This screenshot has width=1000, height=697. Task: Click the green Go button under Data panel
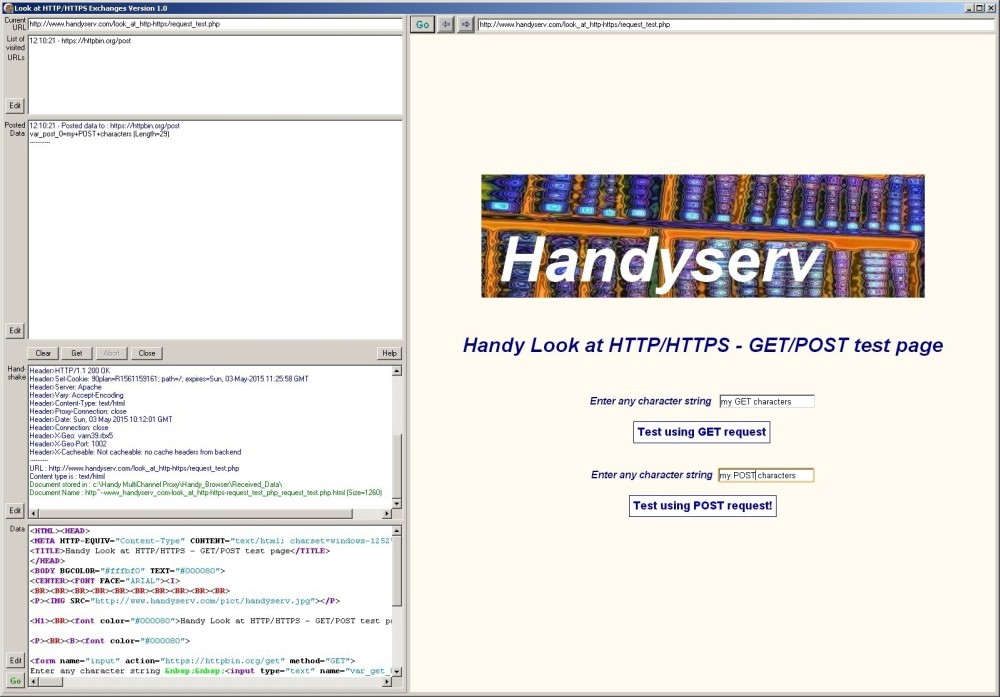[15, 680]
